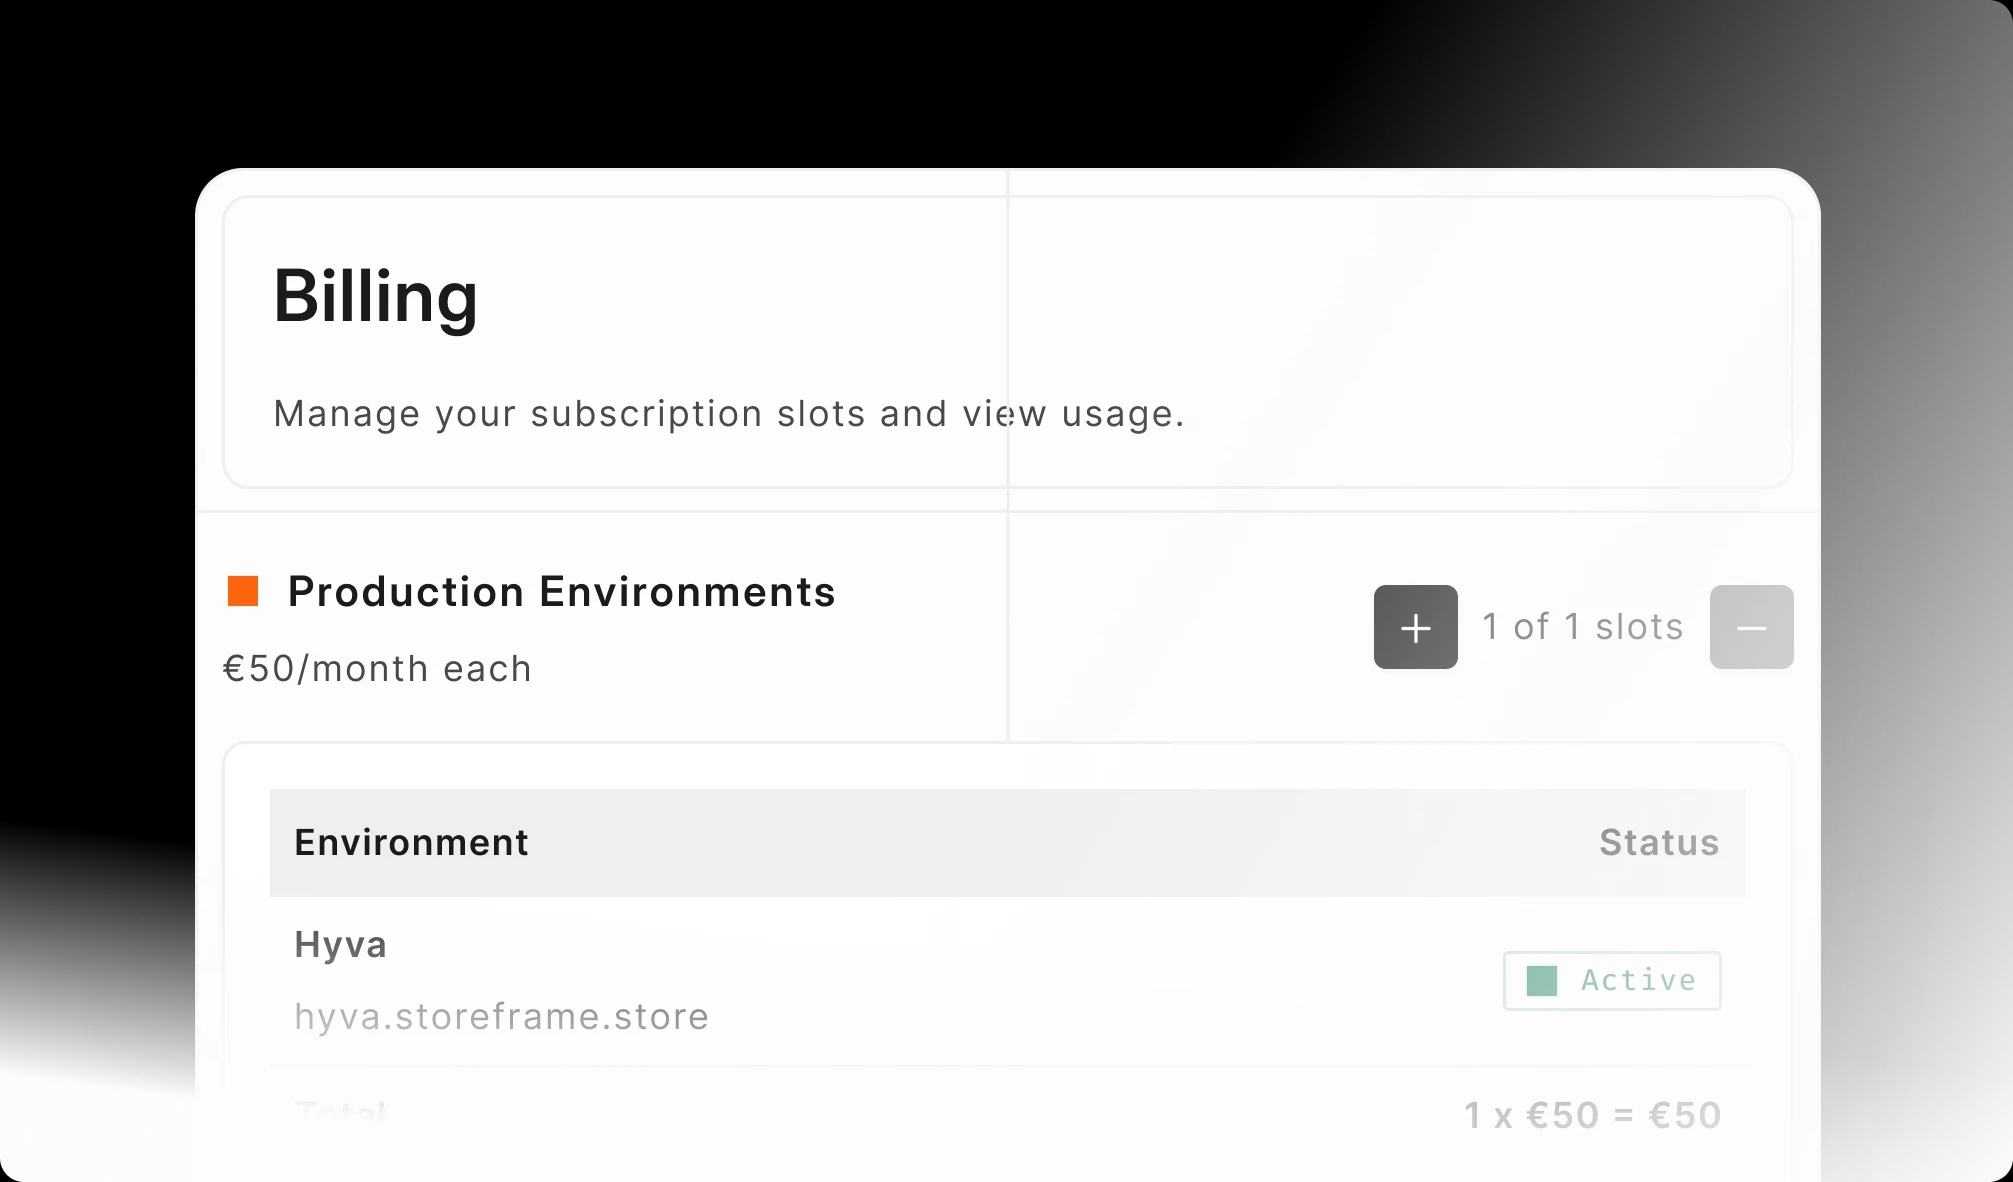This screenshot has height=1182, width=2013.
Task: Click the '1 of 1 slots' counter text
Action: 1583,627
